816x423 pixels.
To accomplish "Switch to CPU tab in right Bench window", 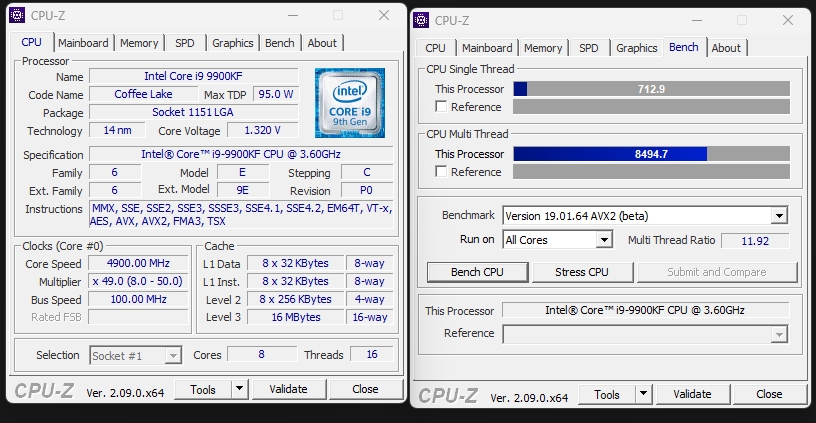I will [x=436, y=48].
